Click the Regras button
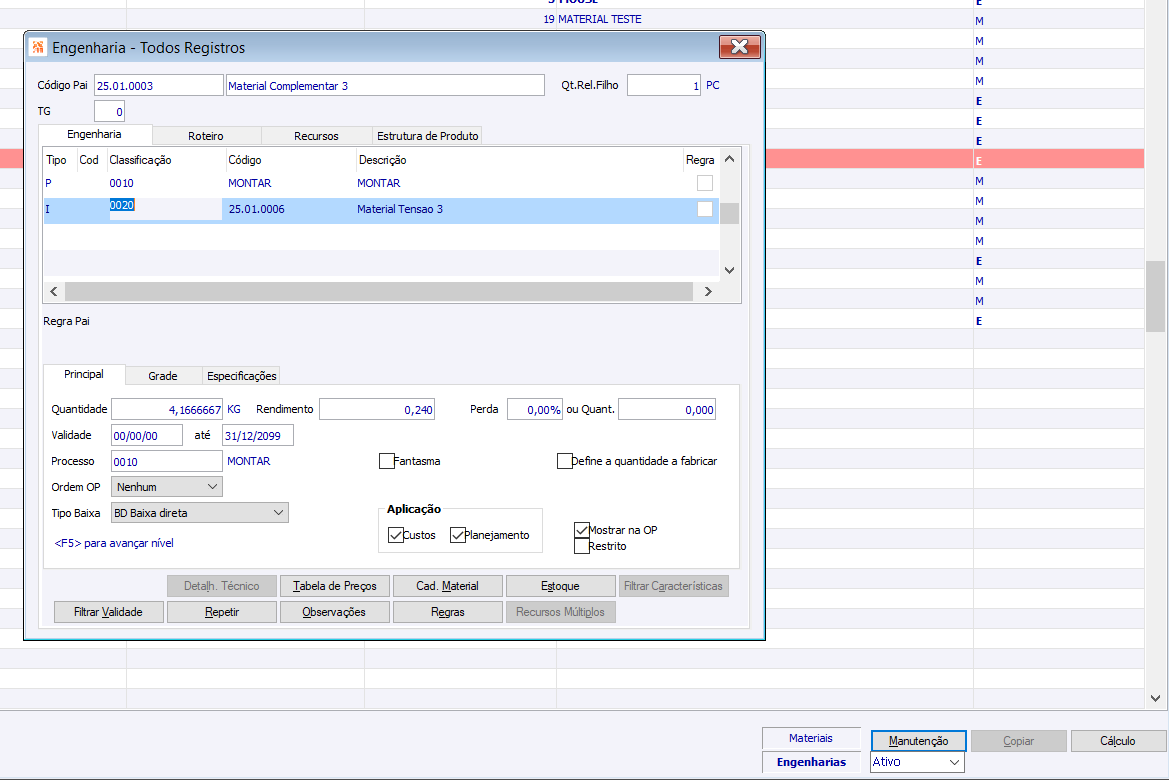This screenshot has height=780, width=1169. 447,612
